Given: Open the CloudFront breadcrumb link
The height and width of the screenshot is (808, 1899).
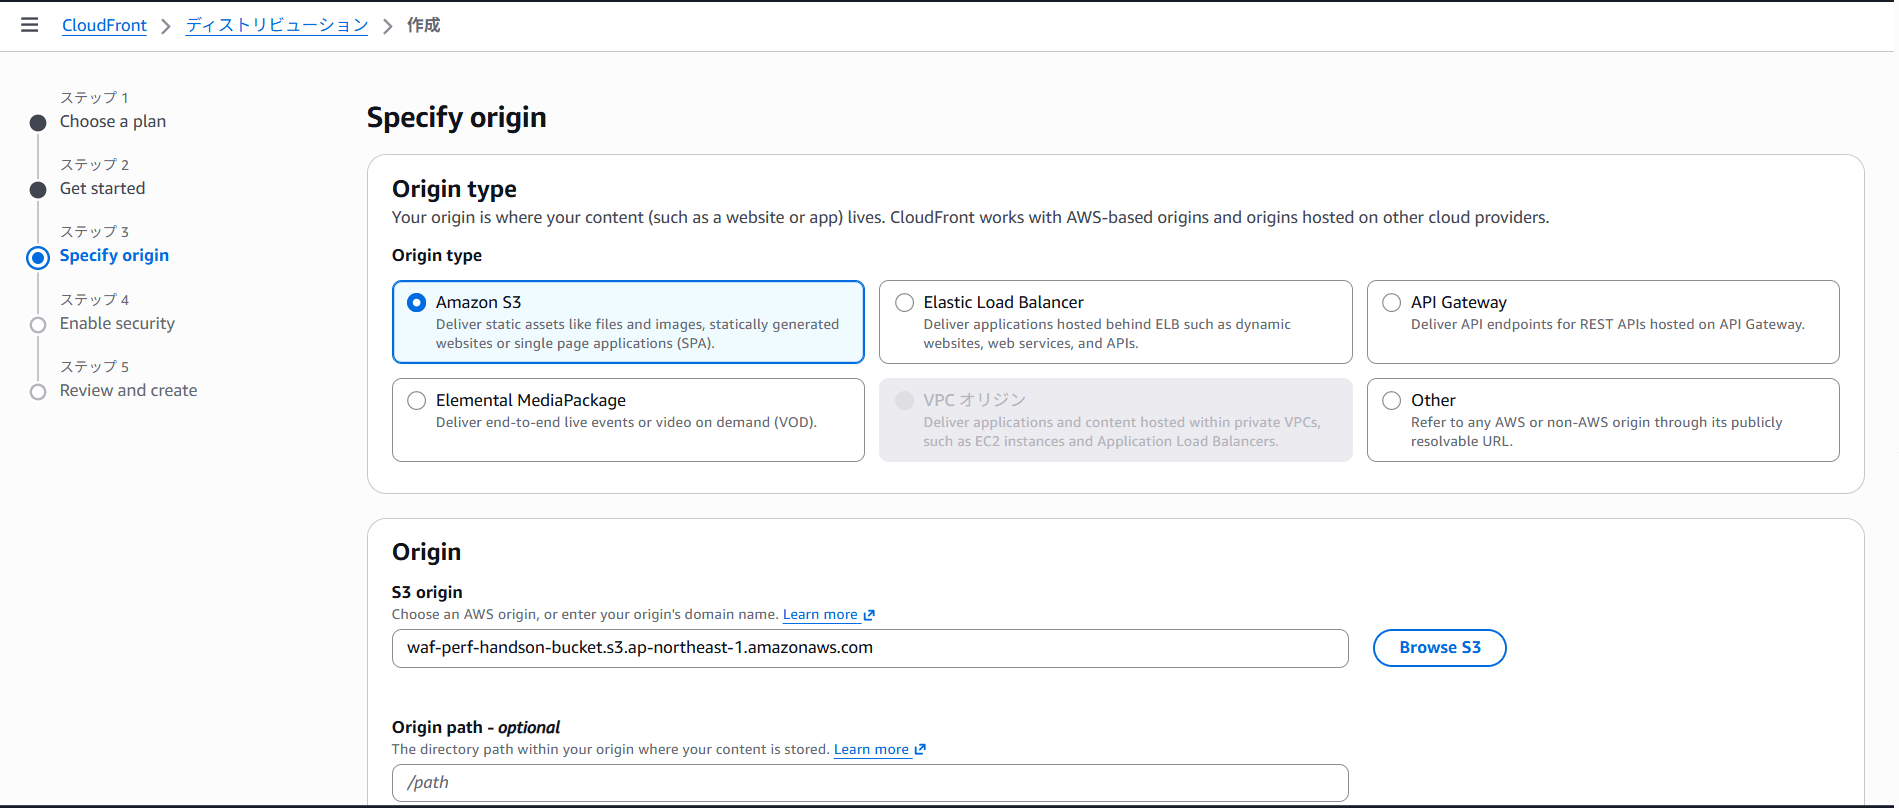Looking at the screenshot, I should point(104,25).
